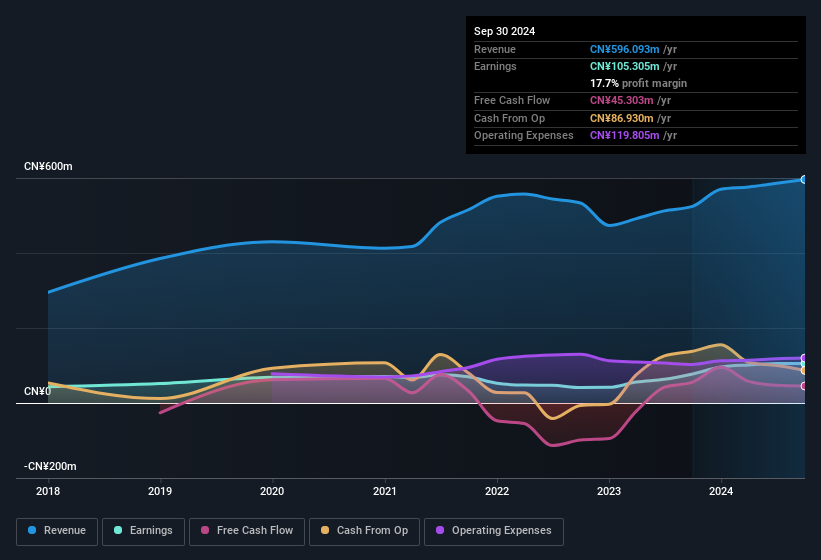The width and height of the screenshot is (821, 560).
Task: Click the orange Cash From Op dot
Action: pos(326,530)
